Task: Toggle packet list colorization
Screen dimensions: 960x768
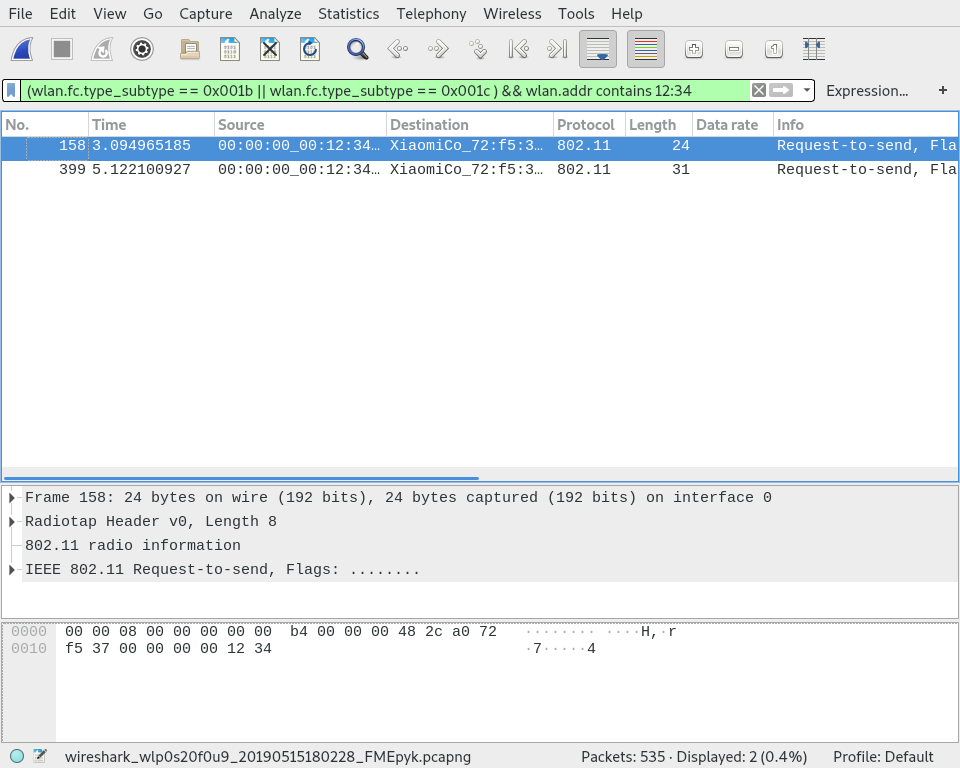Action: [x=646, y=48]
